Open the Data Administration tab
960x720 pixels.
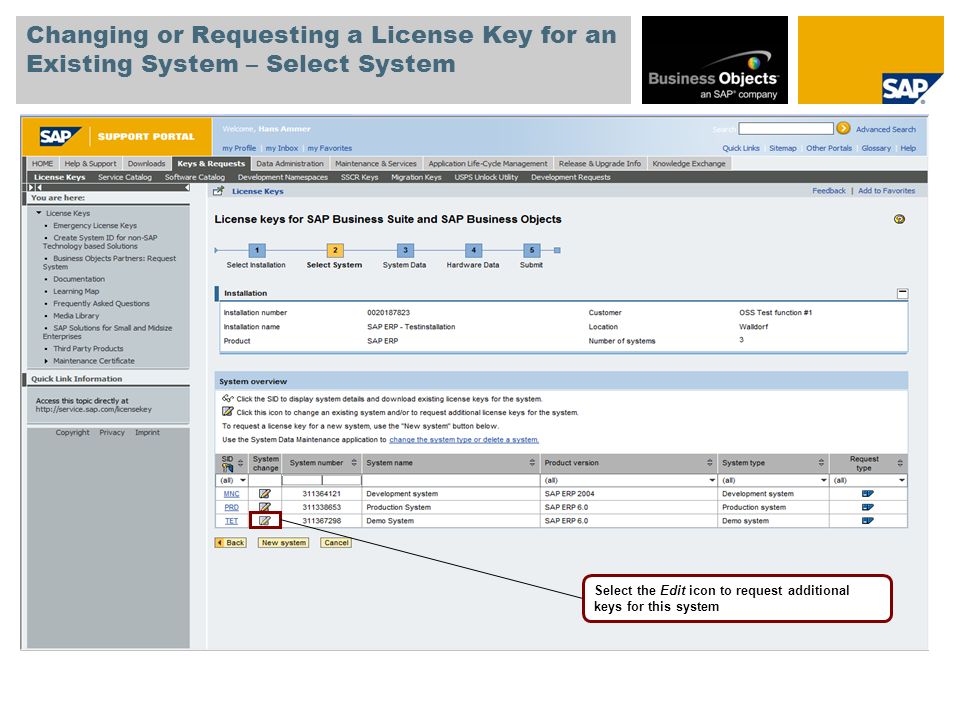[290, 163]
